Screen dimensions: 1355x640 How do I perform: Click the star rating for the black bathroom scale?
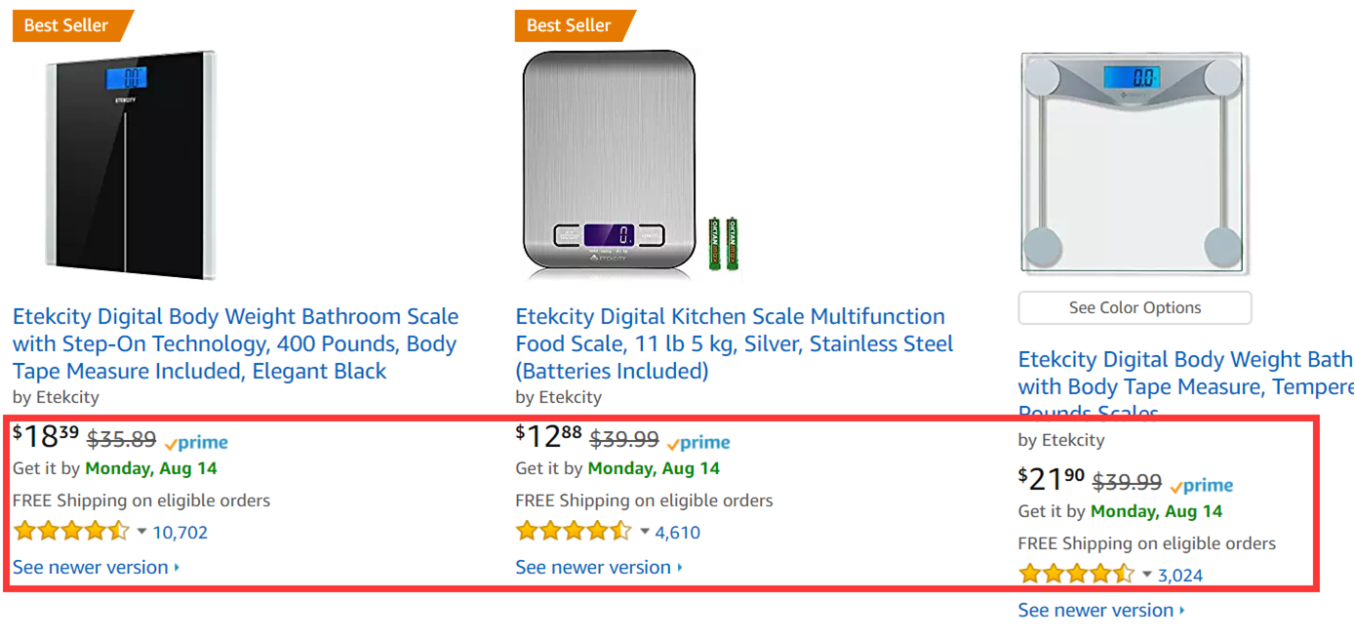pos(71,531)
